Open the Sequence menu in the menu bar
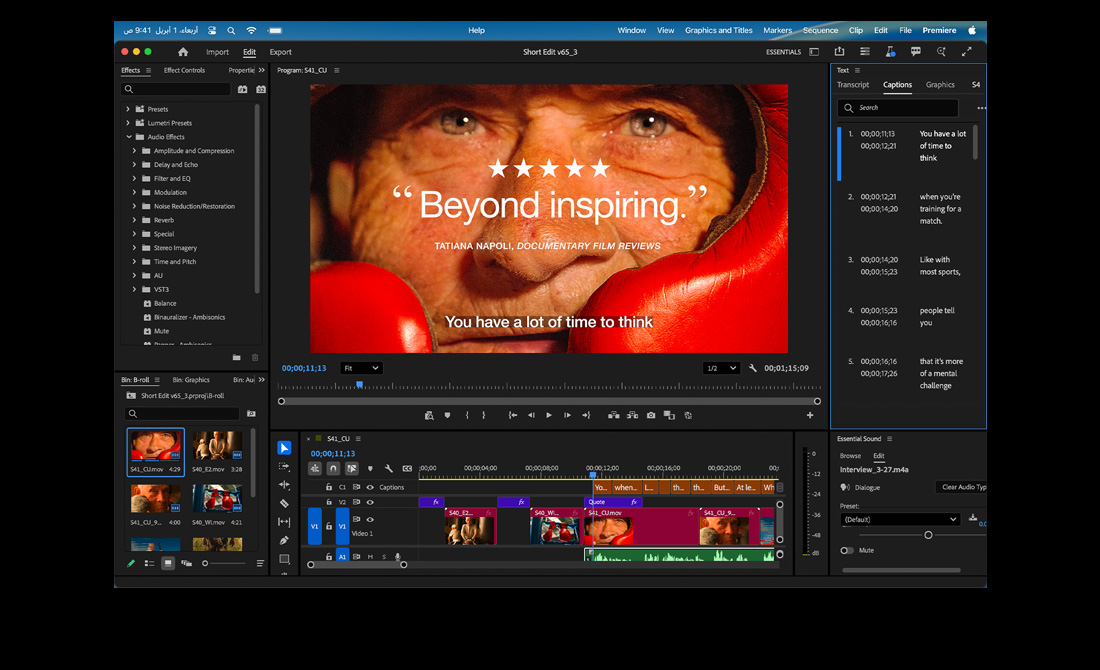Image resolution: width=1100 pixels, height=670 pixels. [820, 30]
